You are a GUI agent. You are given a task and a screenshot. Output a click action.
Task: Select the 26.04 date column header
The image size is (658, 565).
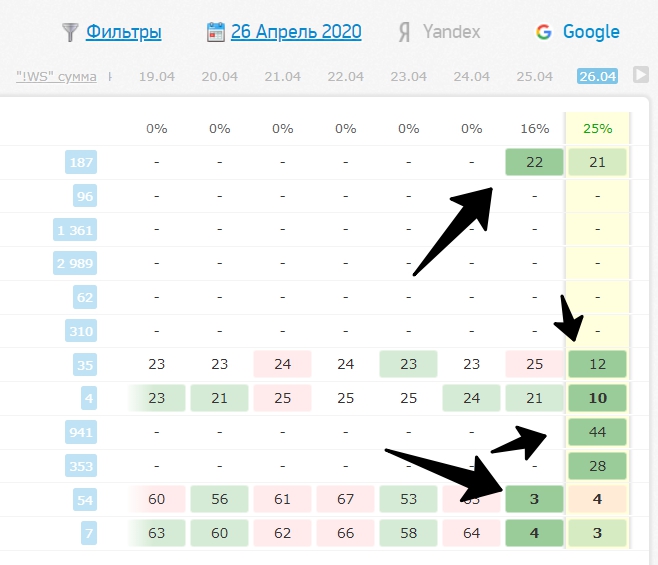[597, 76]
